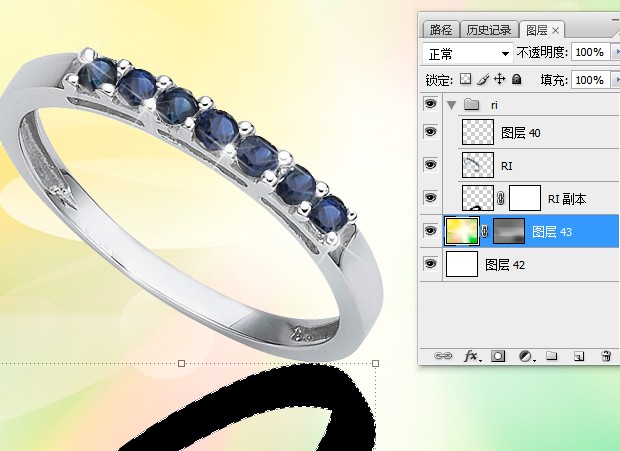
Task: Collapse the ri group triangle
Action: pyautogui.click(x=452, y=105)
